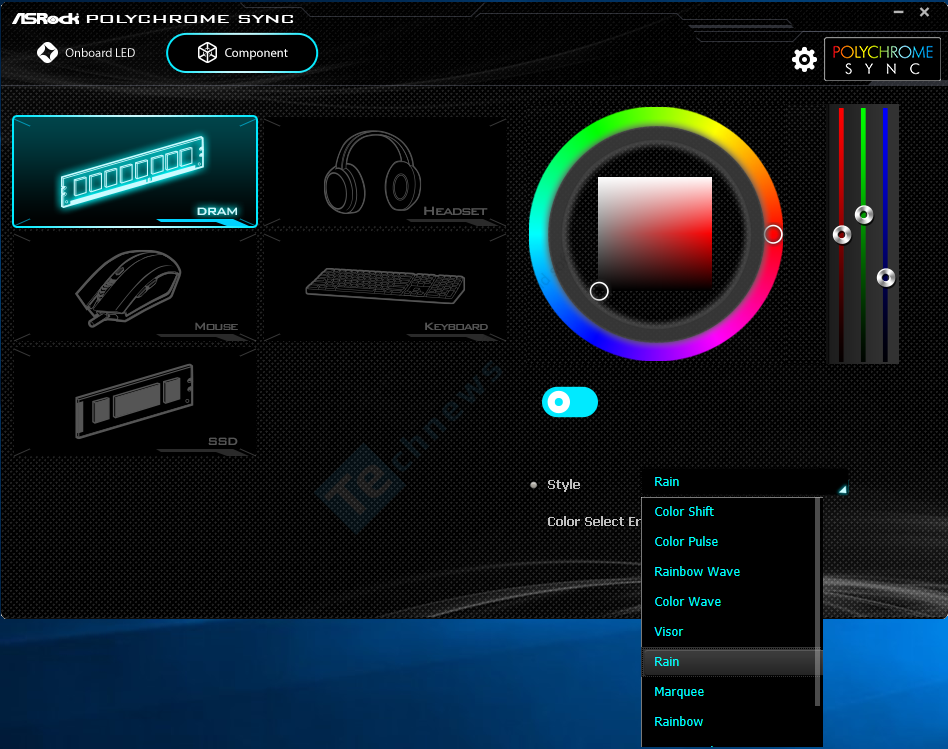Click the Polychrome Sync logo

882,59
